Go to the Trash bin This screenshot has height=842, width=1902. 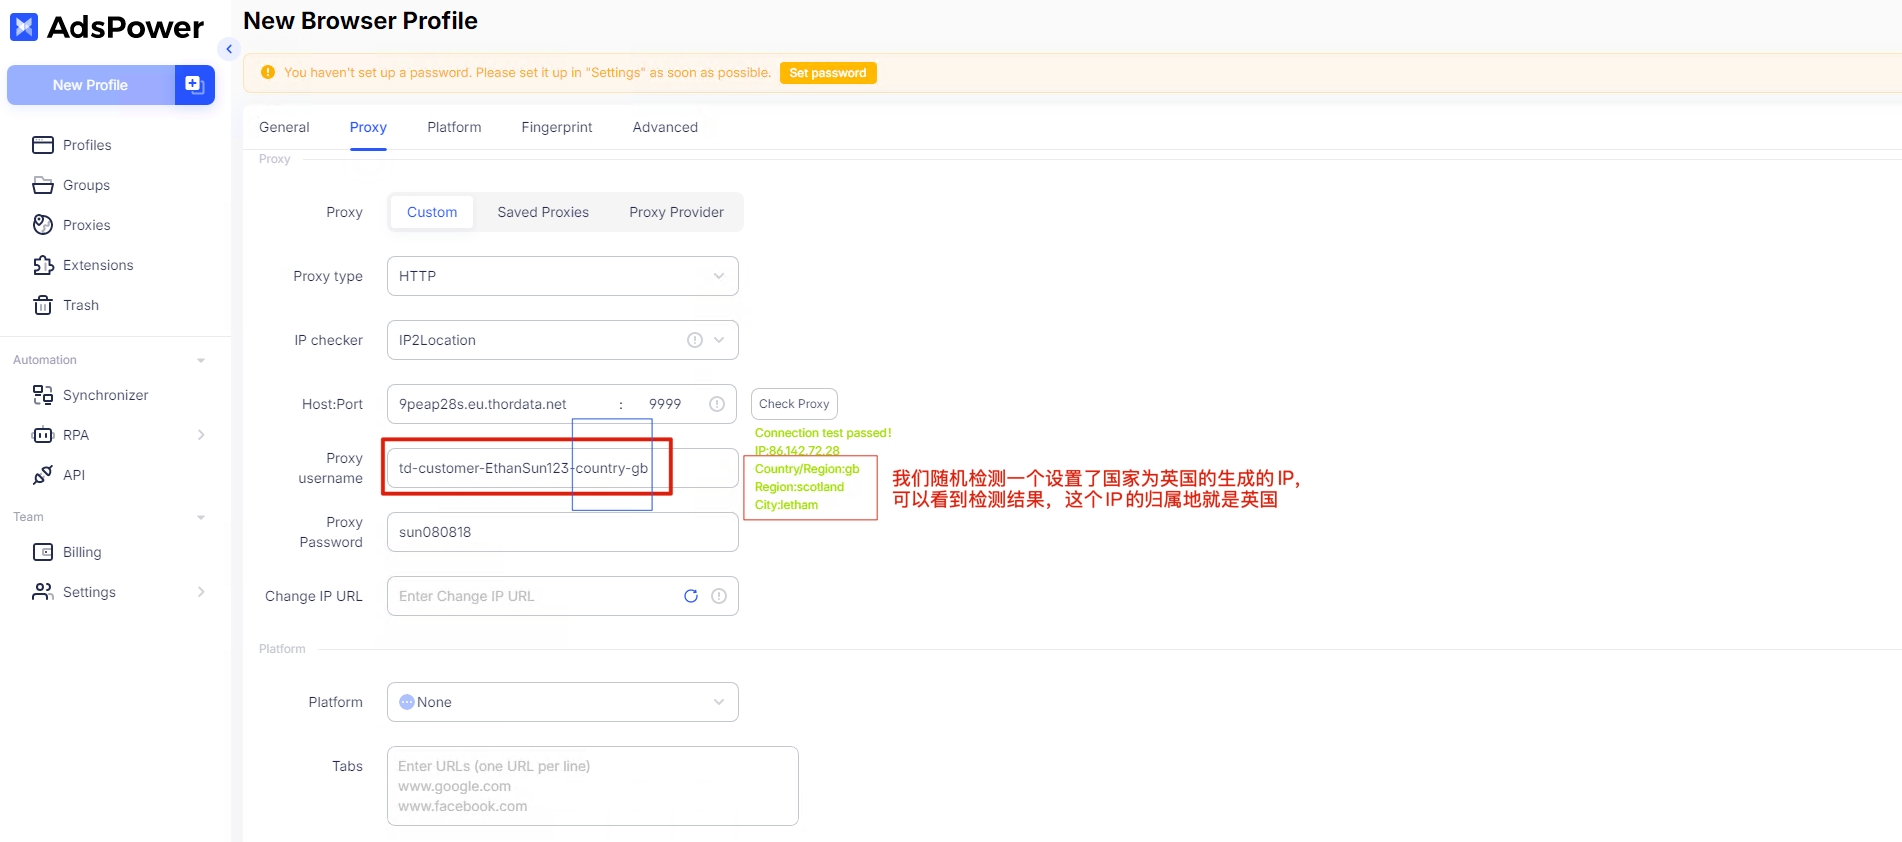pyautogui.click(x=80, y=305)
